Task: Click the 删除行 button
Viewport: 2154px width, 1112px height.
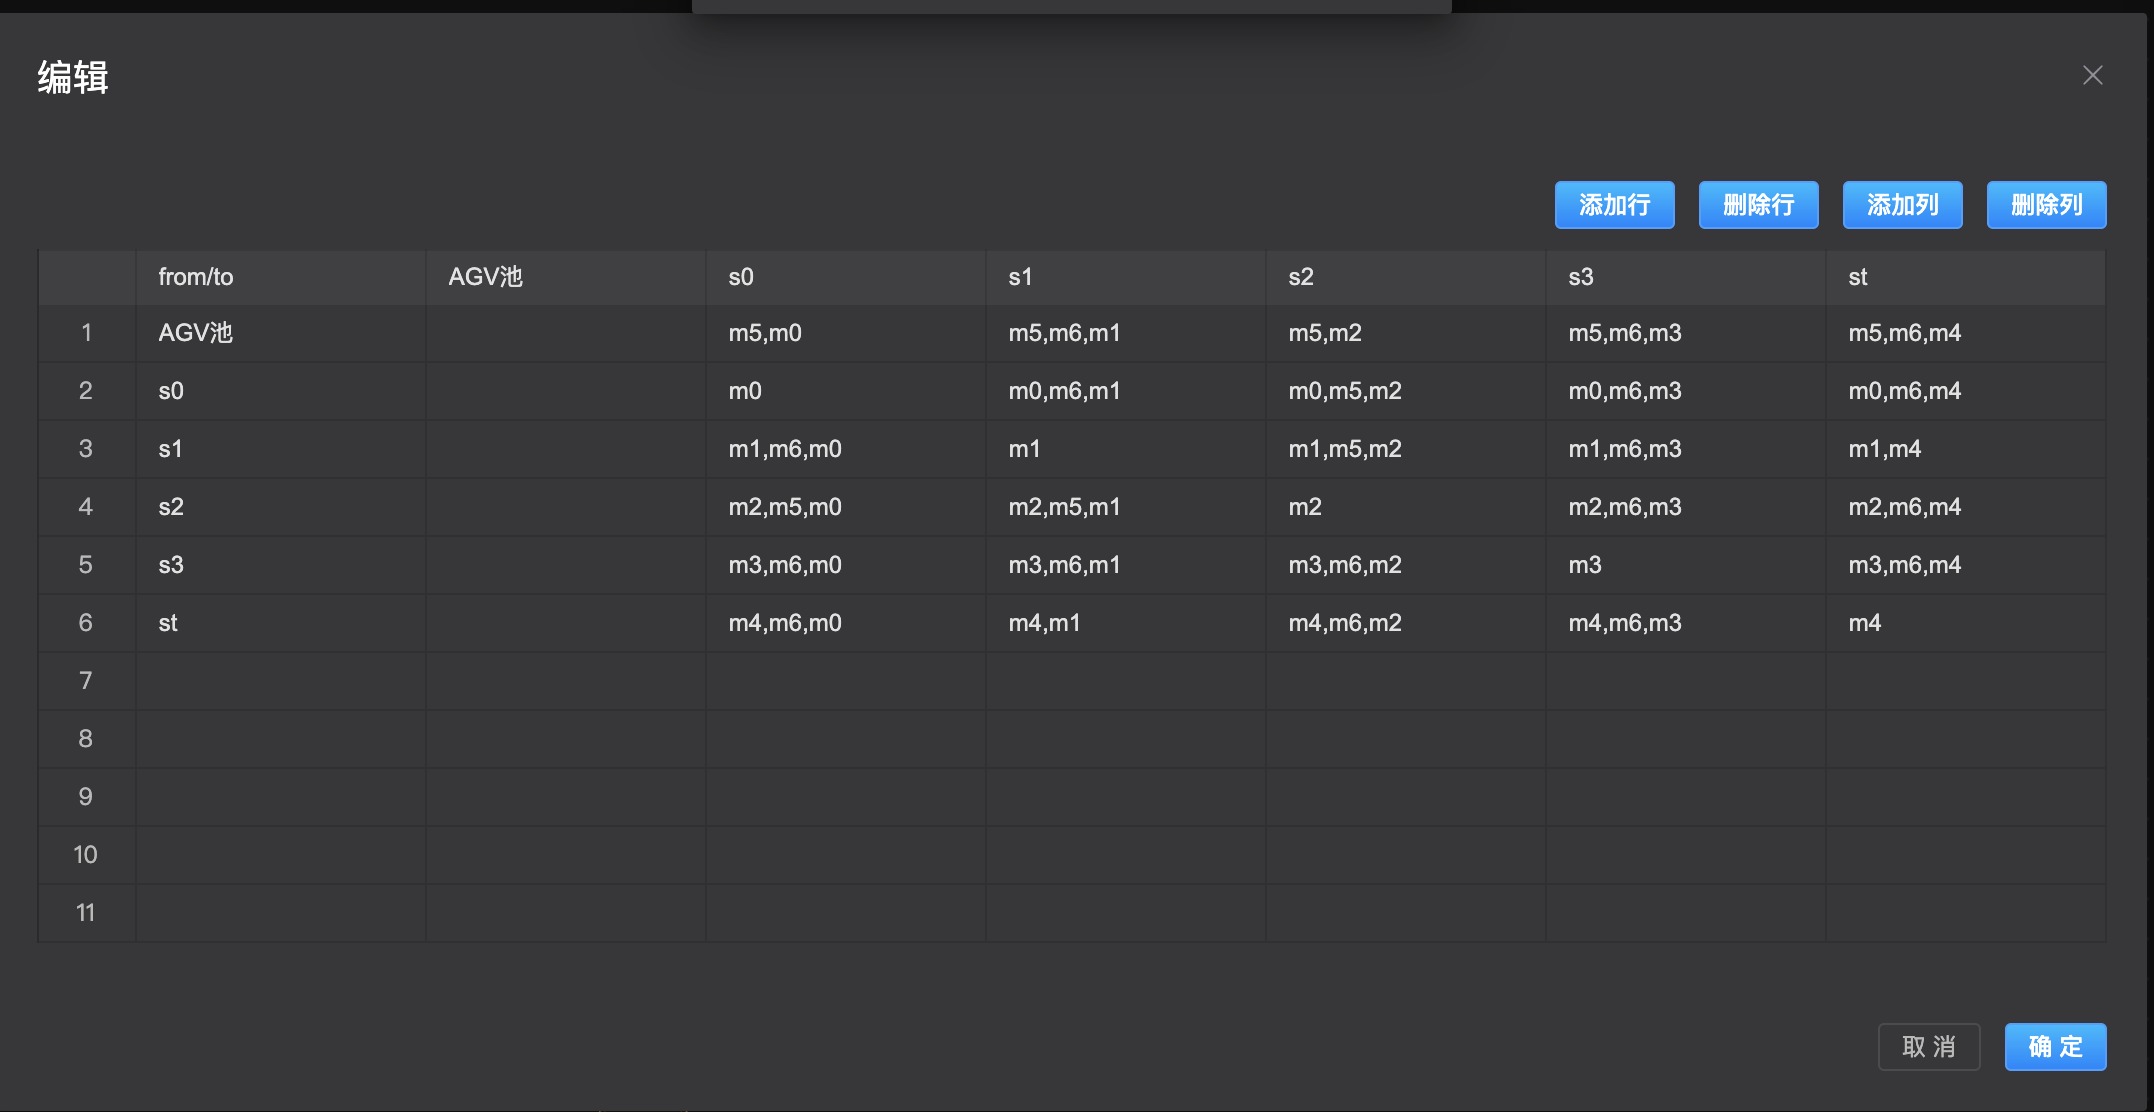Action: pos(1758,205)
